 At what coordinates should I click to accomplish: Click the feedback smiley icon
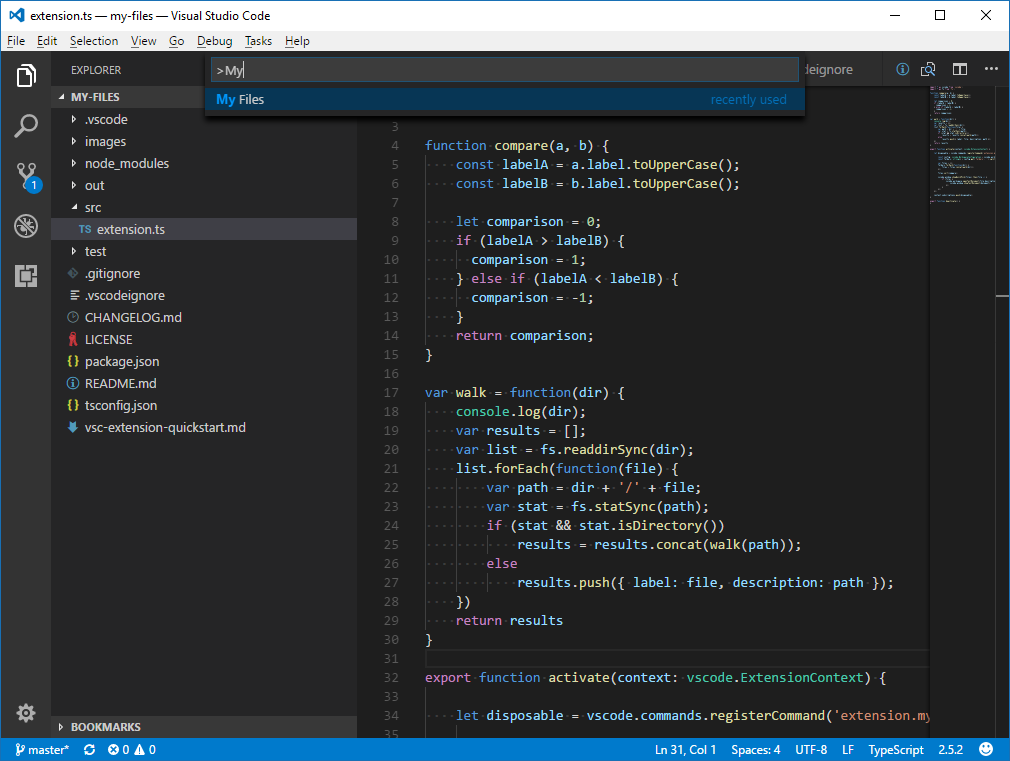pos(986,749)
